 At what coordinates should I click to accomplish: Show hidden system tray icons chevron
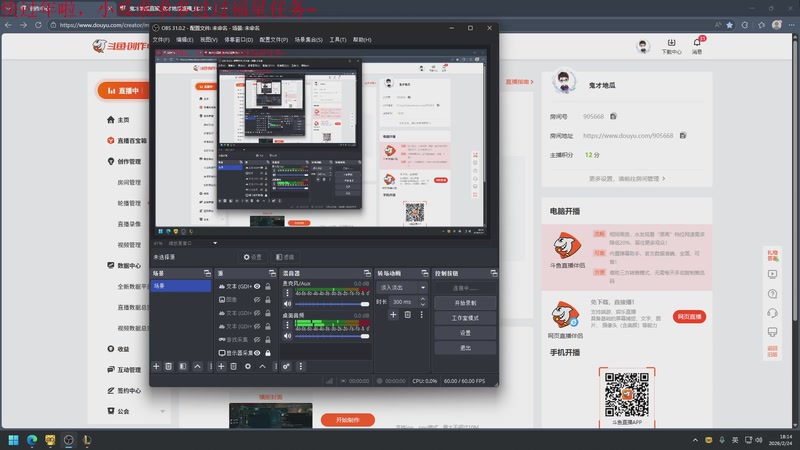(695, 440)
